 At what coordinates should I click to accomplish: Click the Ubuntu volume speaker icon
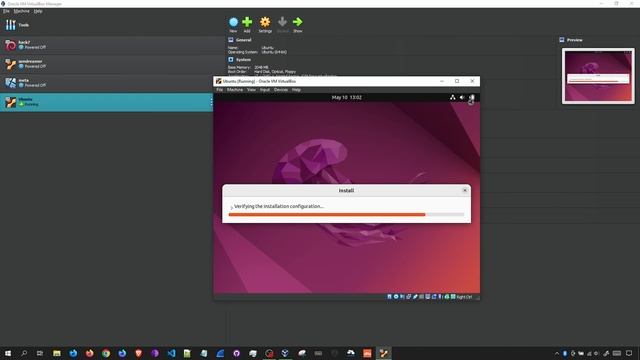pos(462,98)
